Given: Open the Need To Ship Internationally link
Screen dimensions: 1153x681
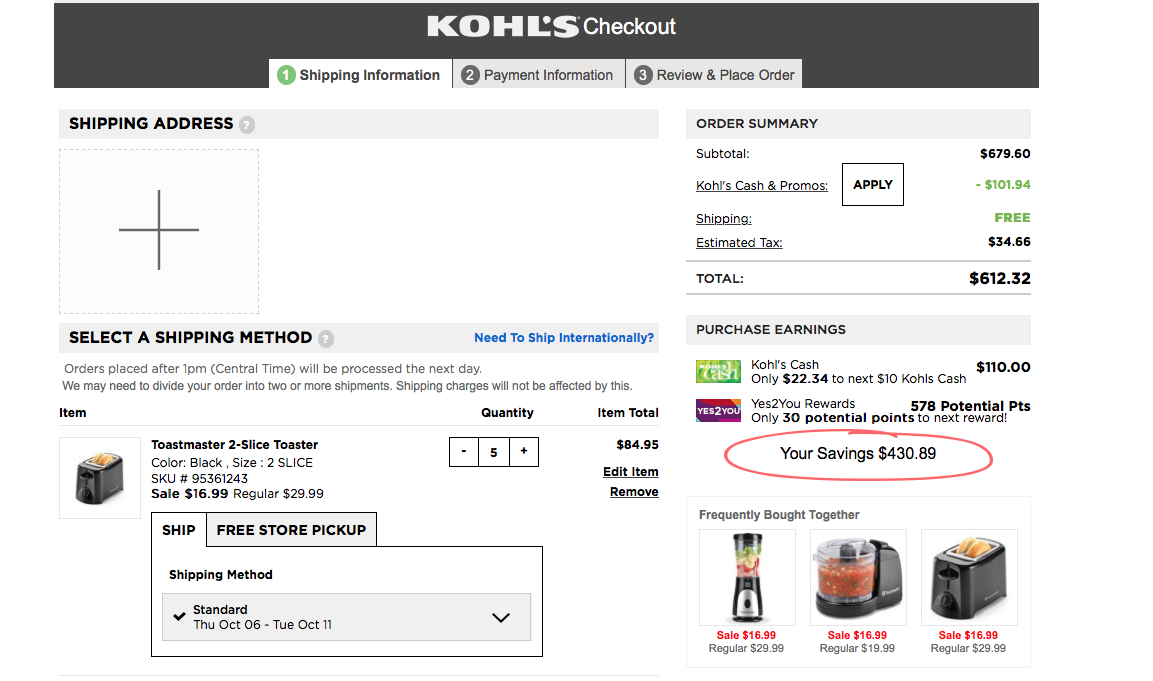Looking at the screenshot, I should pos(563,338).
